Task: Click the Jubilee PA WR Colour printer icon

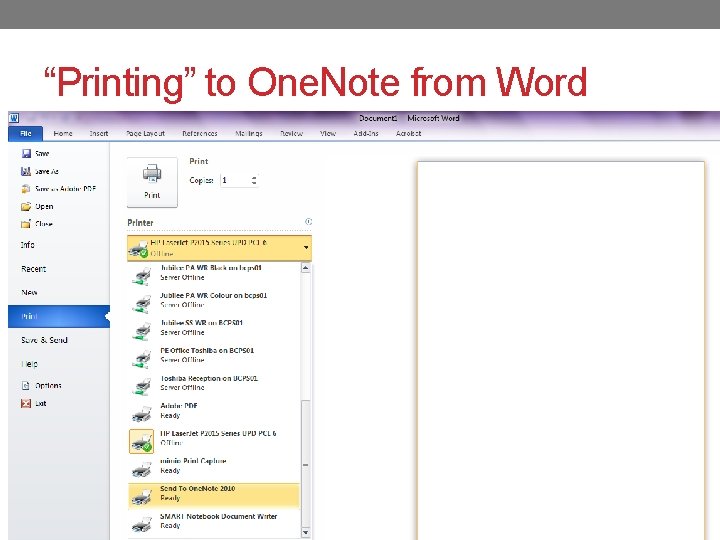Action: point(141,304)
